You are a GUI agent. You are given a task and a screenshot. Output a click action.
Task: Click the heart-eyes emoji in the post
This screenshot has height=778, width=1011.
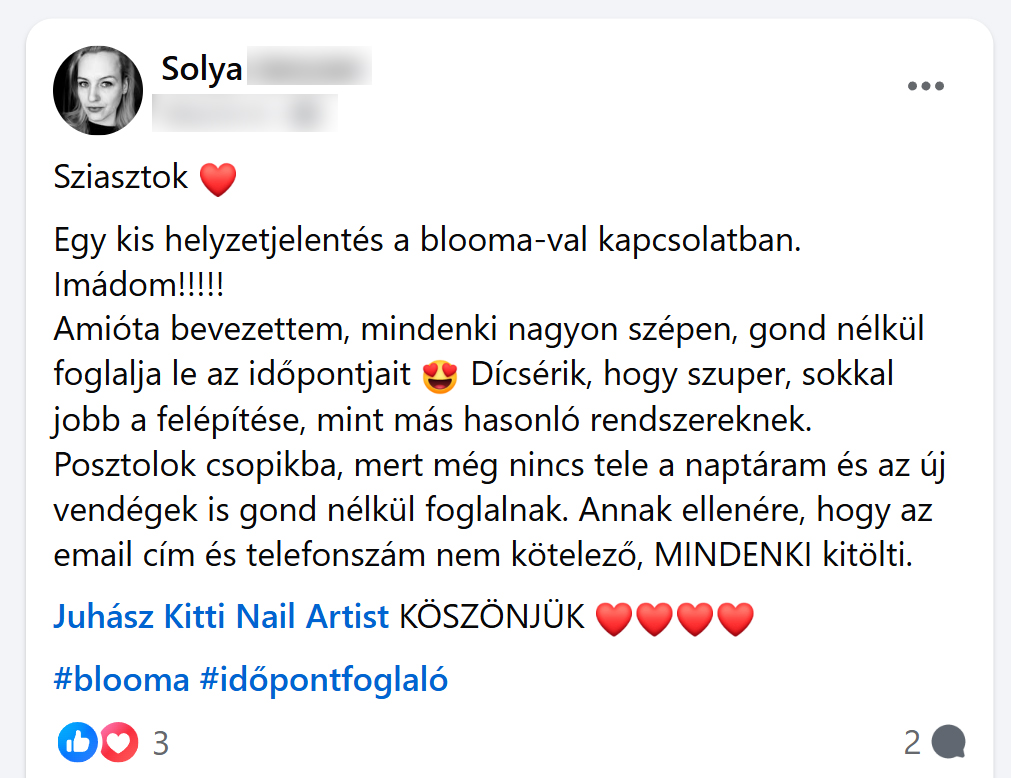440,376
